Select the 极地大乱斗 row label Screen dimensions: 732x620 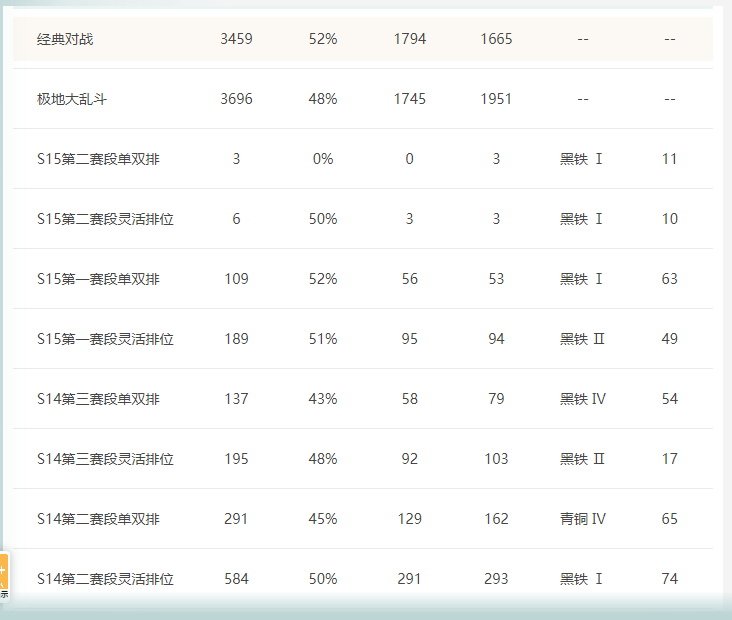coord(72,99)
